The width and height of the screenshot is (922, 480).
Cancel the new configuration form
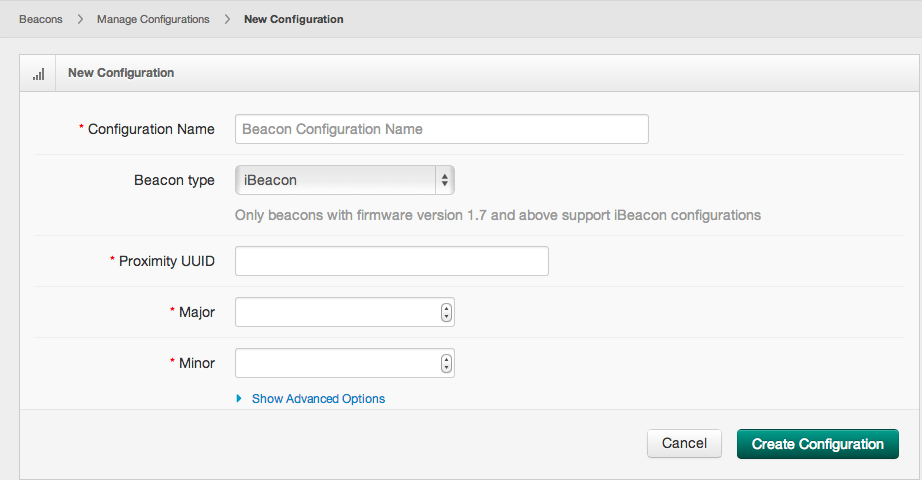(x=684, y=444)
